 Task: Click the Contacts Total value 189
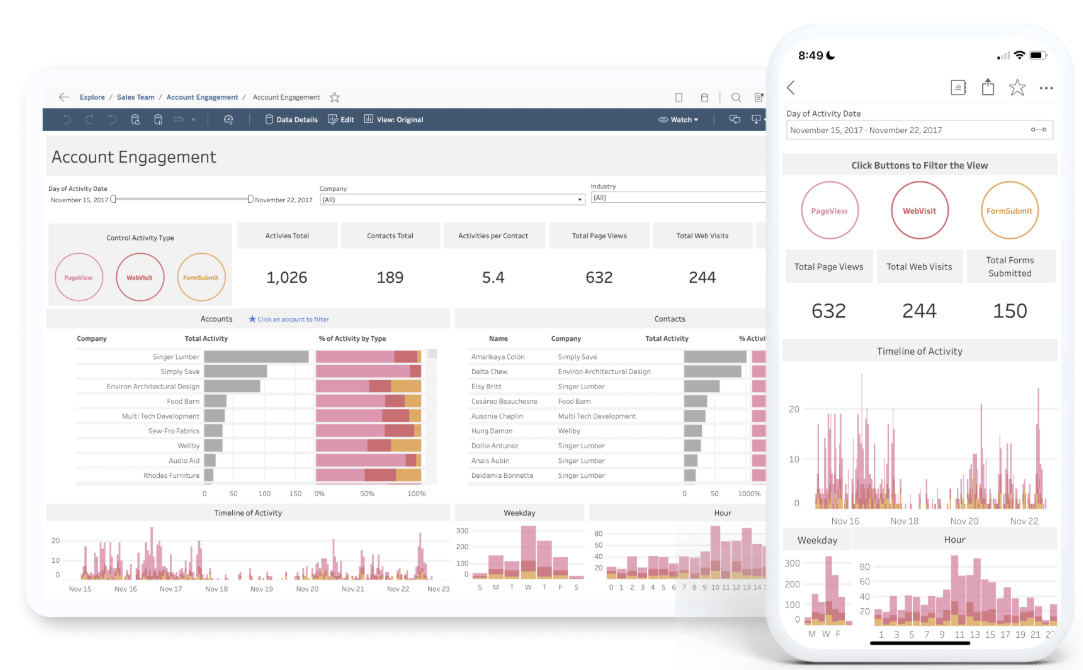click(390, 278)
